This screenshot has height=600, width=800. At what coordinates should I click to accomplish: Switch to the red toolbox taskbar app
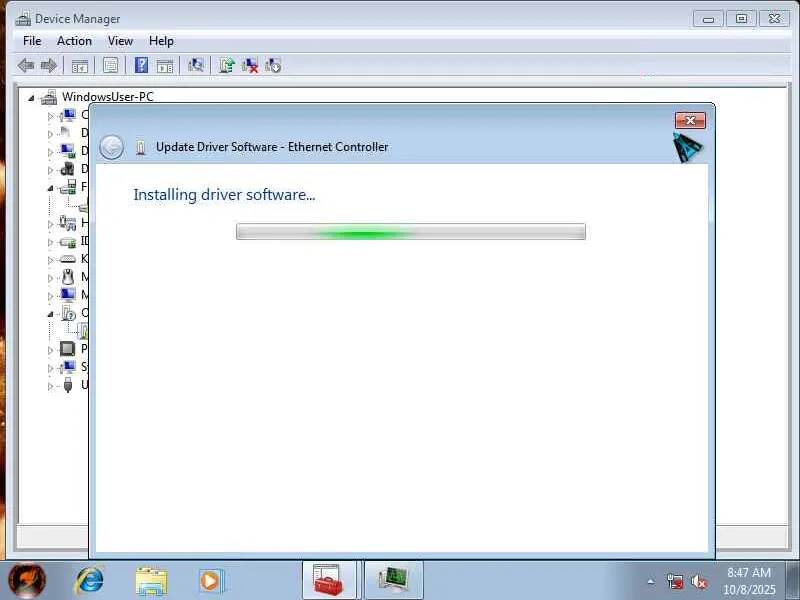point(329,581)
